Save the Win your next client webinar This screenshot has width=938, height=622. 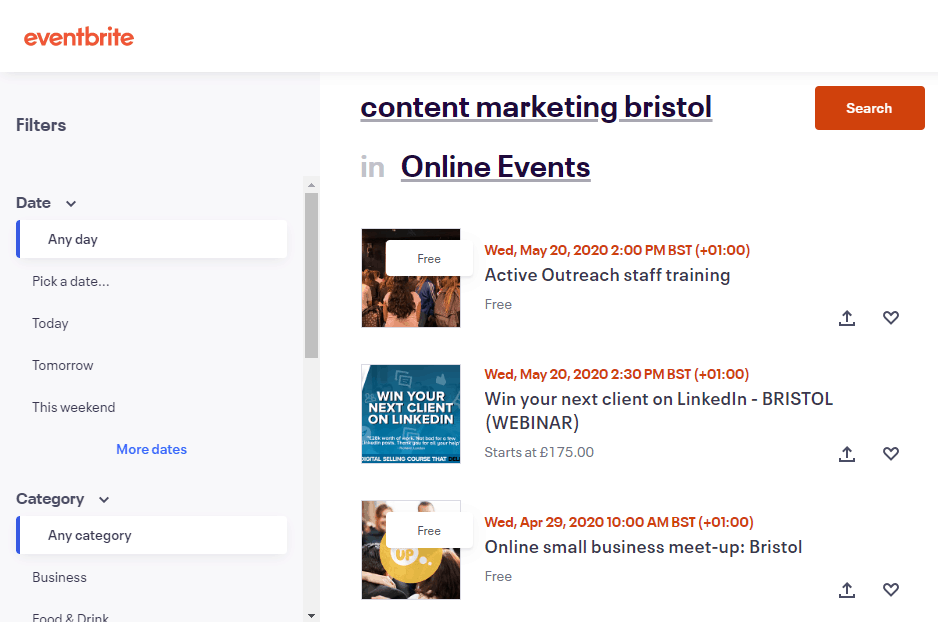pyautogui.click(x=891, y=453)
